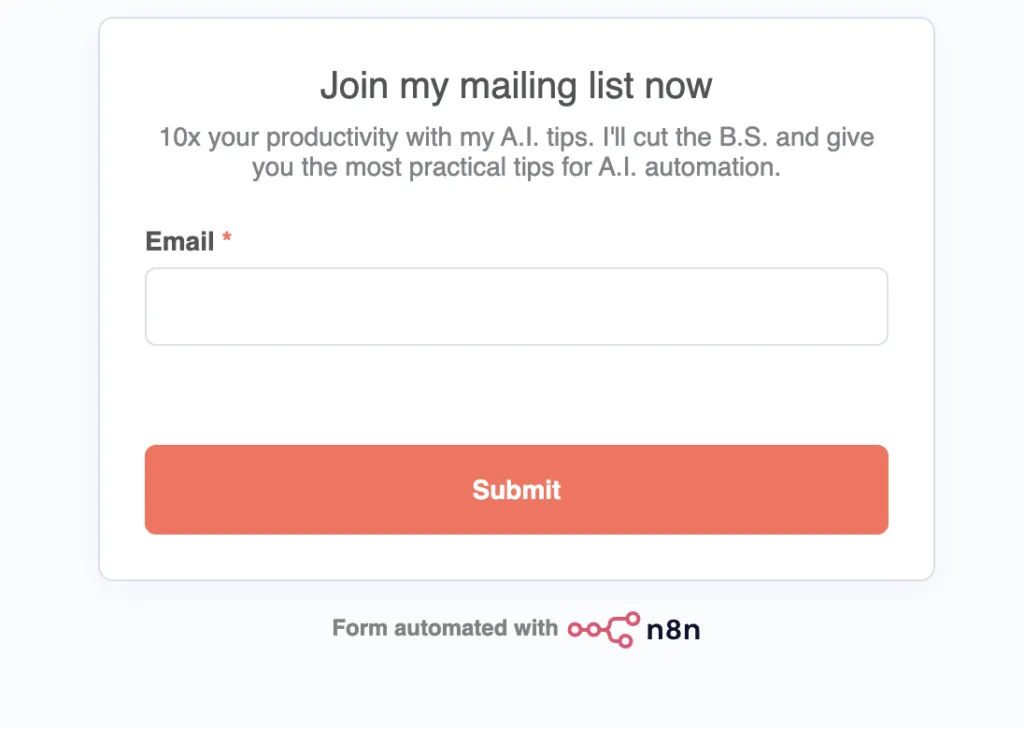Focus the Email input field
1024x729 pixels.
(516, 307)
